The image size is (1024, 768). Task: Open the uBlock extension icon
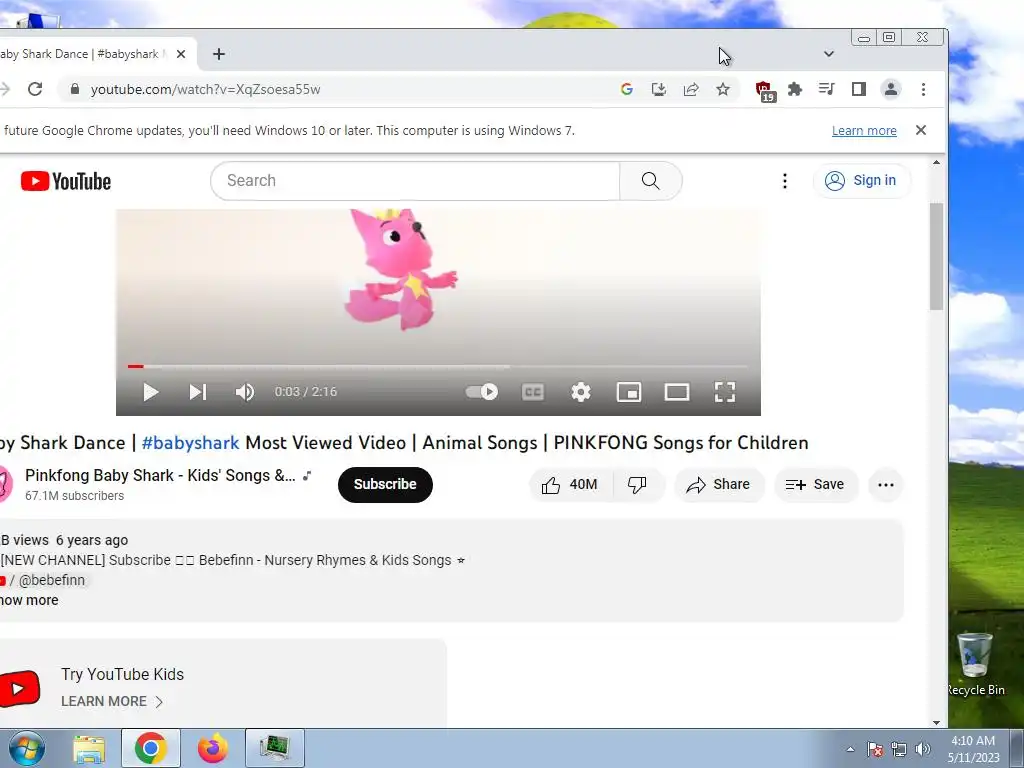coord(763,90)
